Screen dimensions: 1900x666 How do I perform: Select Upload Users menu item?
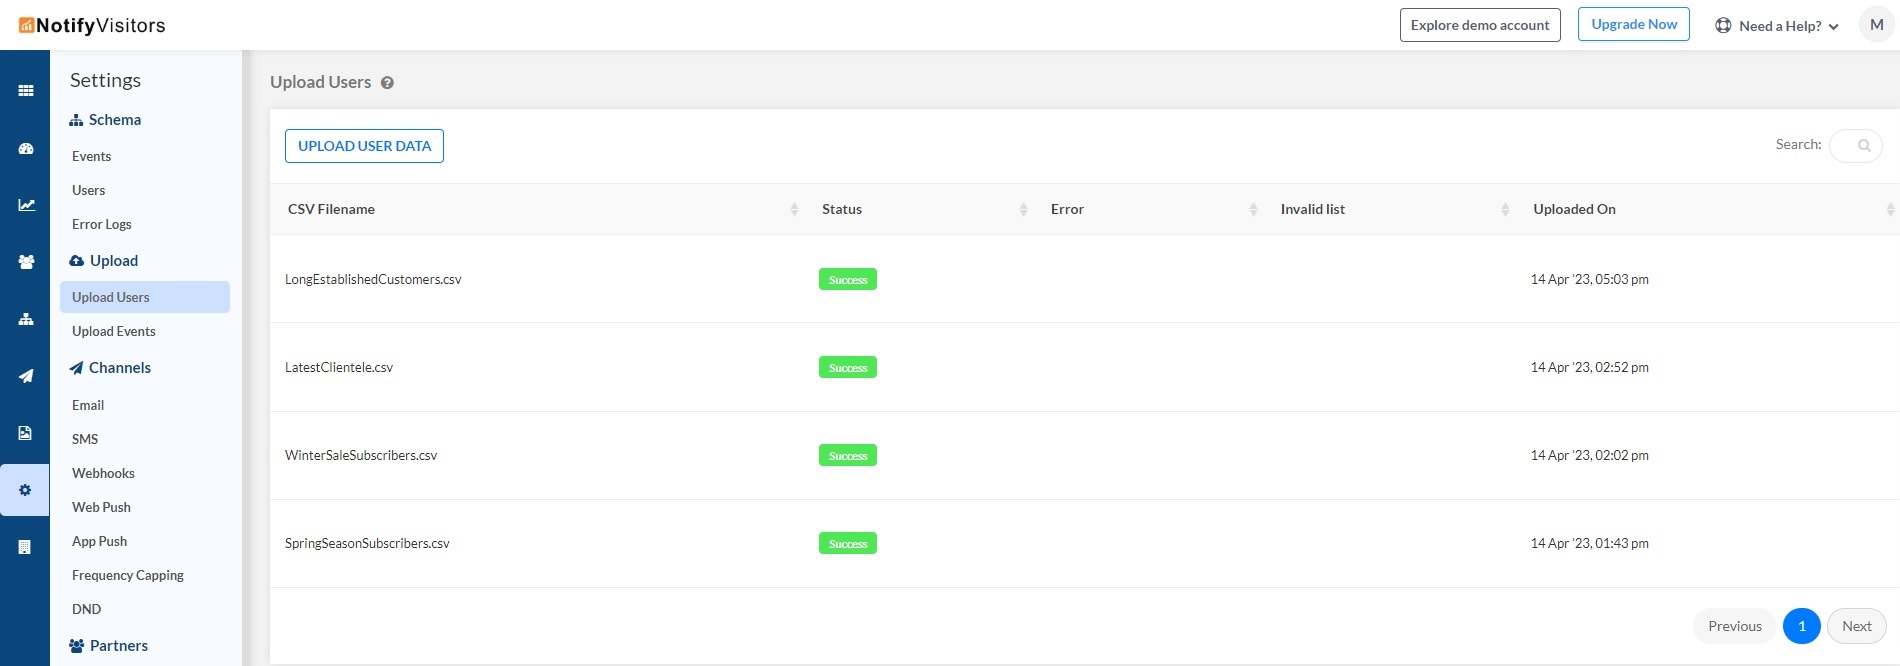pyautogui.click(x=145, y=297)
